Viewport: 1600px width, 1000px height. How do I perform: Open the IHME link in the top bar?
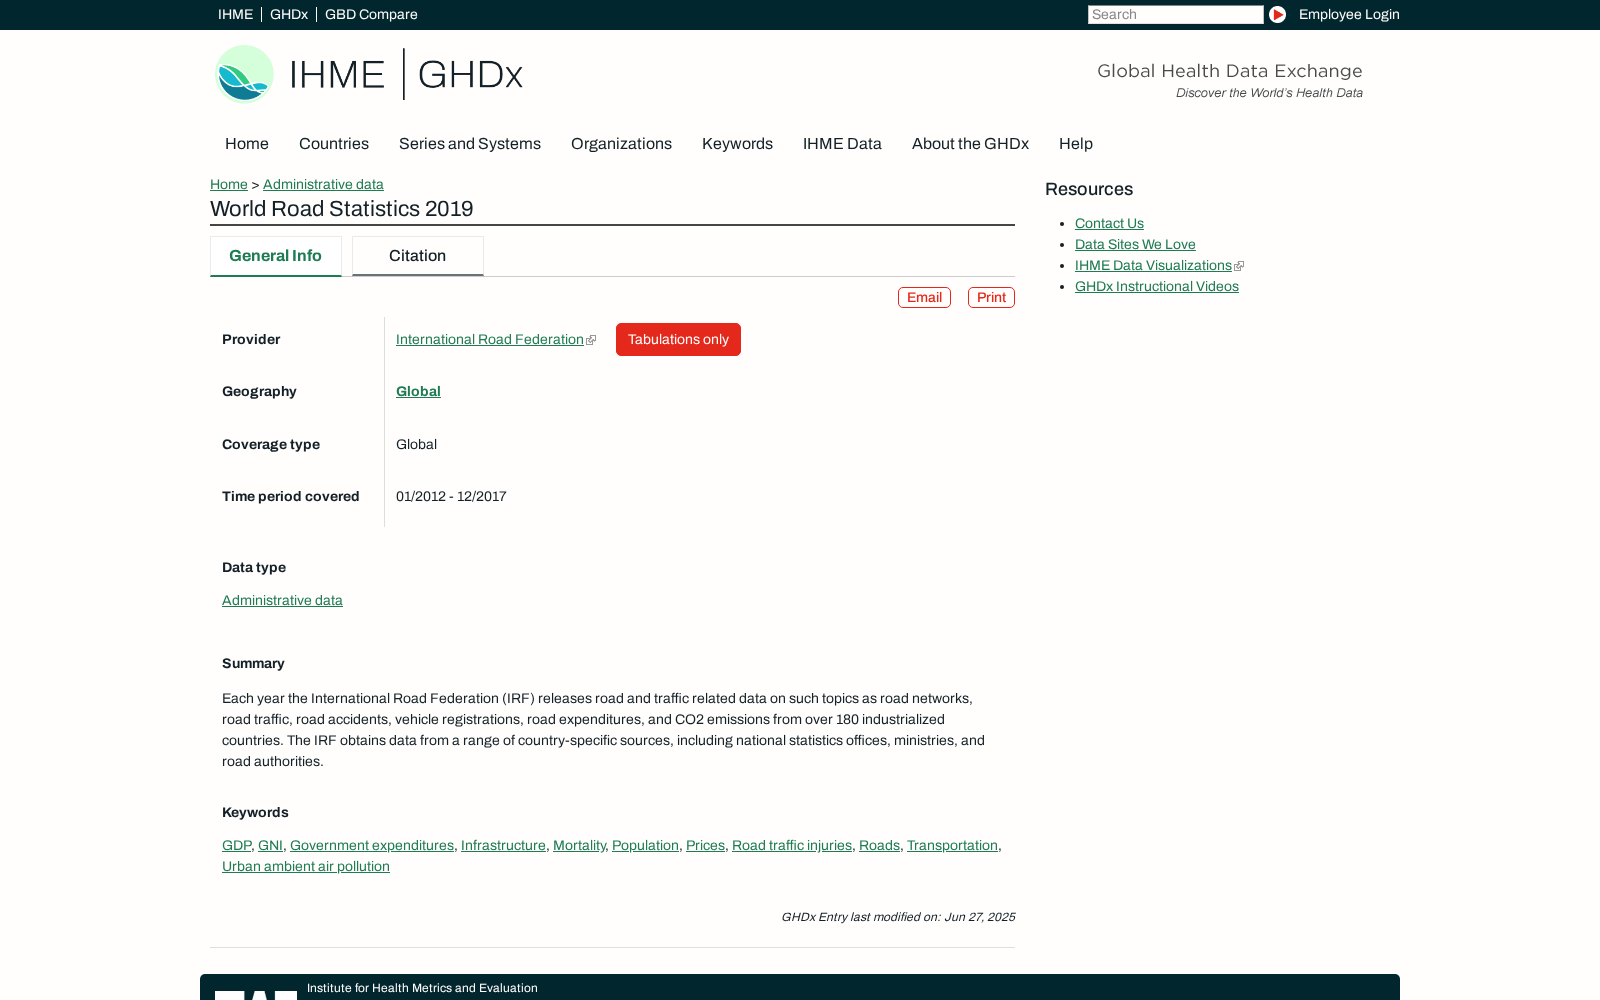235,14
